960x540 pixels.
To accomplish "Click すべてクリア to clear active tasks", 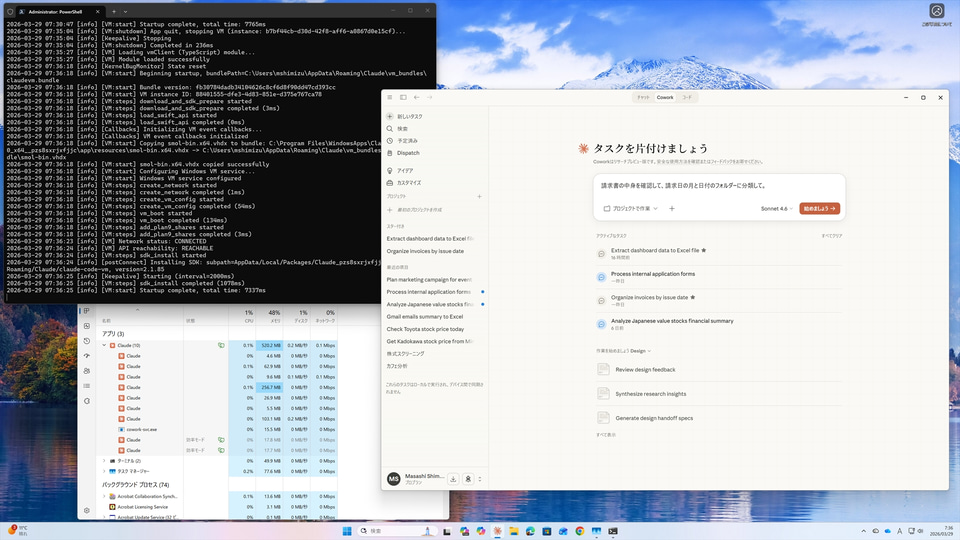I will click(x=831, y=236).
